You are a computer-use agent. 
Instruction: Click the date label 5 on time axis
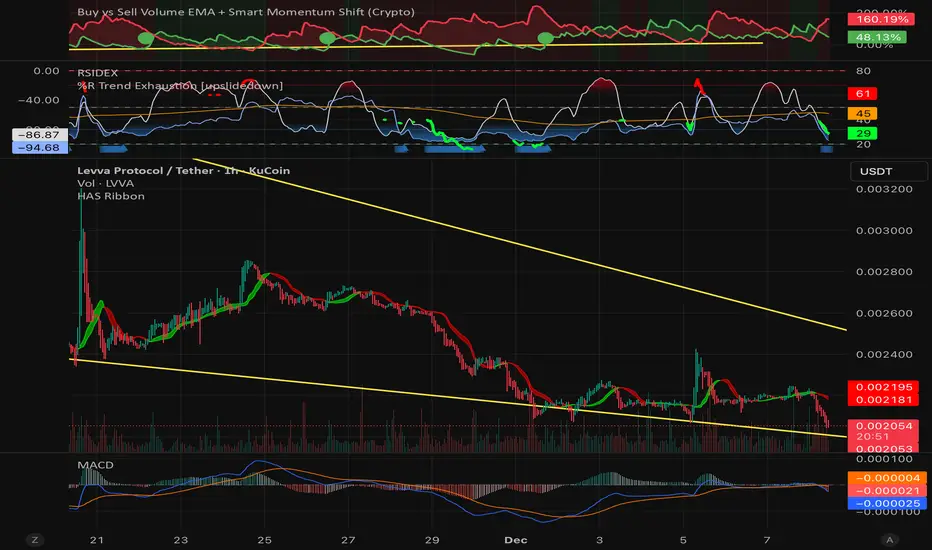point(683,540)
